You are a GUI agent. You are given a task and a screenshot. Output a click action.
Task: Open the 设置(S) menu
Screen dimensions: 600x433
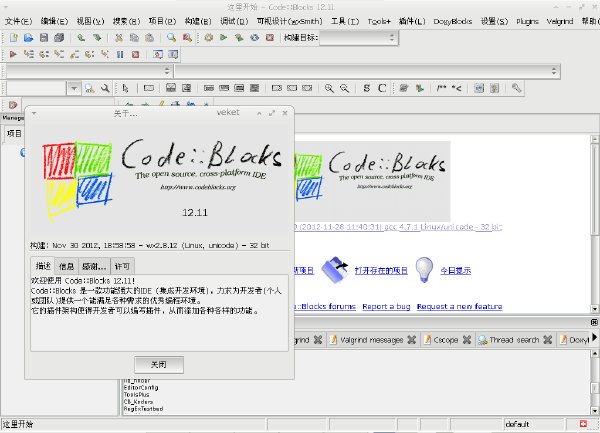(x=494, y=21)
